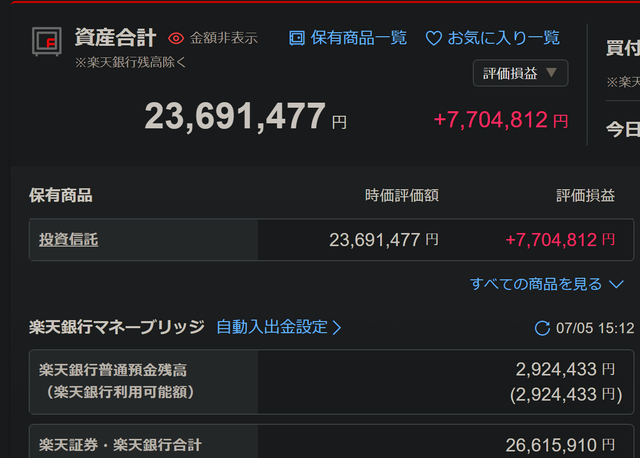
Task: Click the 保有商品一覧 list icon
Action: click(296, 38)
